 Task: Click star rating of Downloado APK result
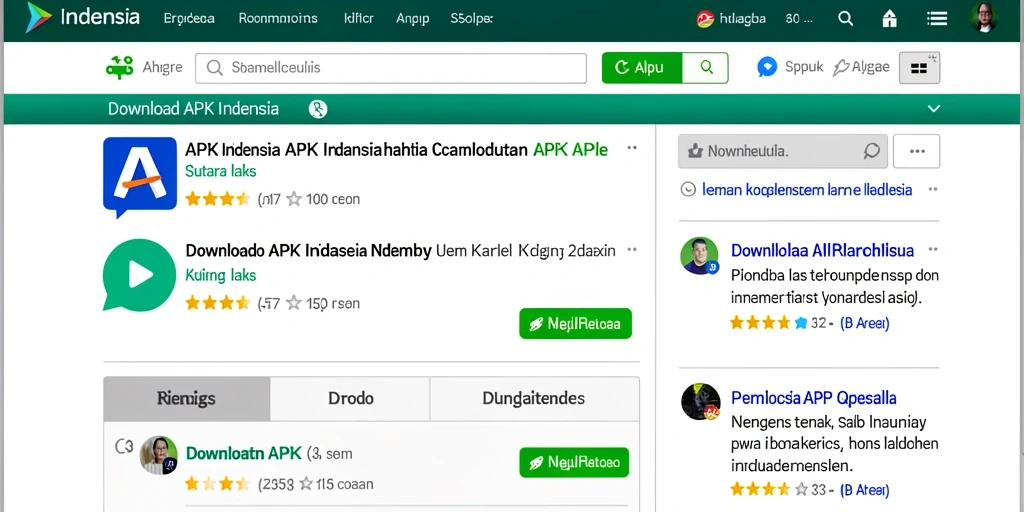pyautogui.click(x=217, y=302)
